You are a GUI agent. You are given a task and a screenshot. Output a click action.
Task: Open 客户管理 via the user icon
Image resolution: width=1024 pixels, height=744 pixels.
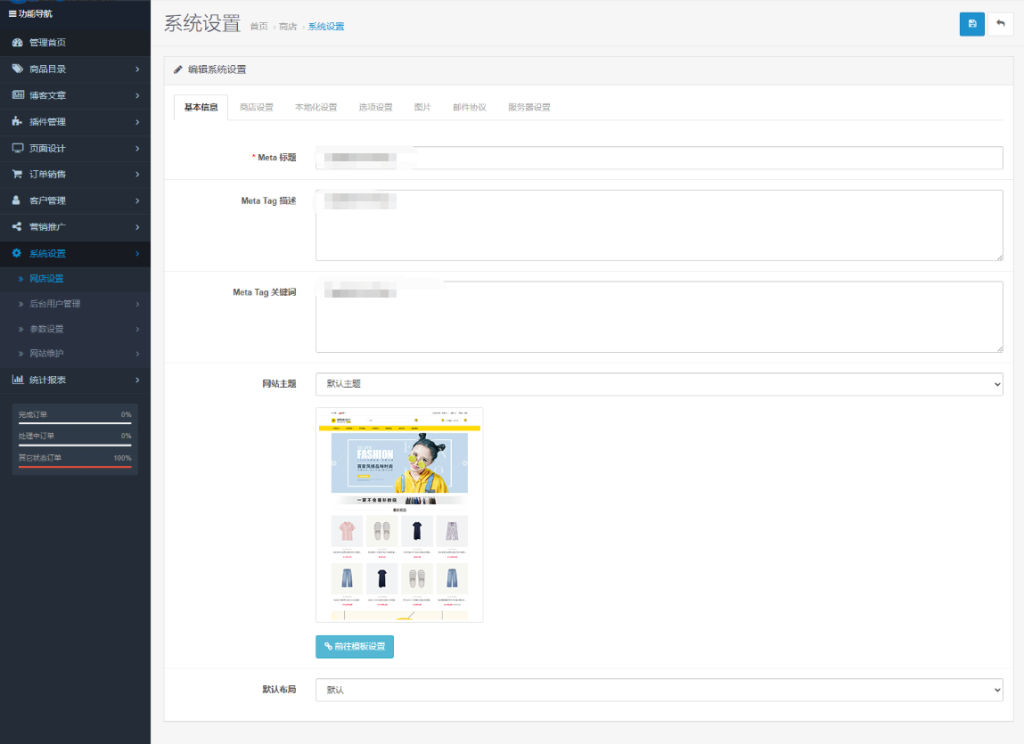click(18, 200)
